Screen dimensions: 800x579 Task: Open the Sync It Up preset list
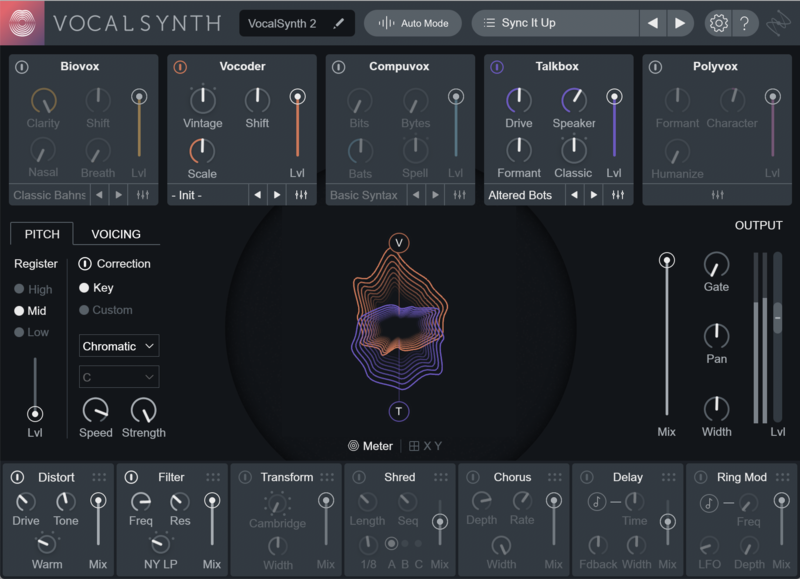click(555, 23)
